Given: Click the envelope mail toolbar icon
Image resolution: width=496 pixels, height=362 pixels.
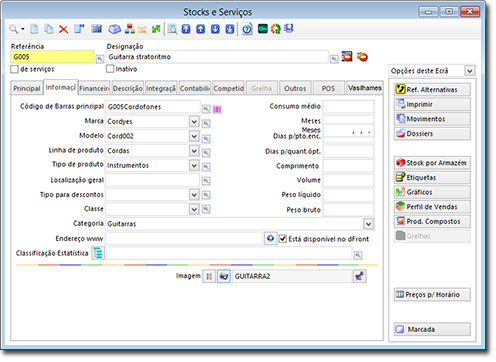Looking at the screenshot, I should click(142, 29).
